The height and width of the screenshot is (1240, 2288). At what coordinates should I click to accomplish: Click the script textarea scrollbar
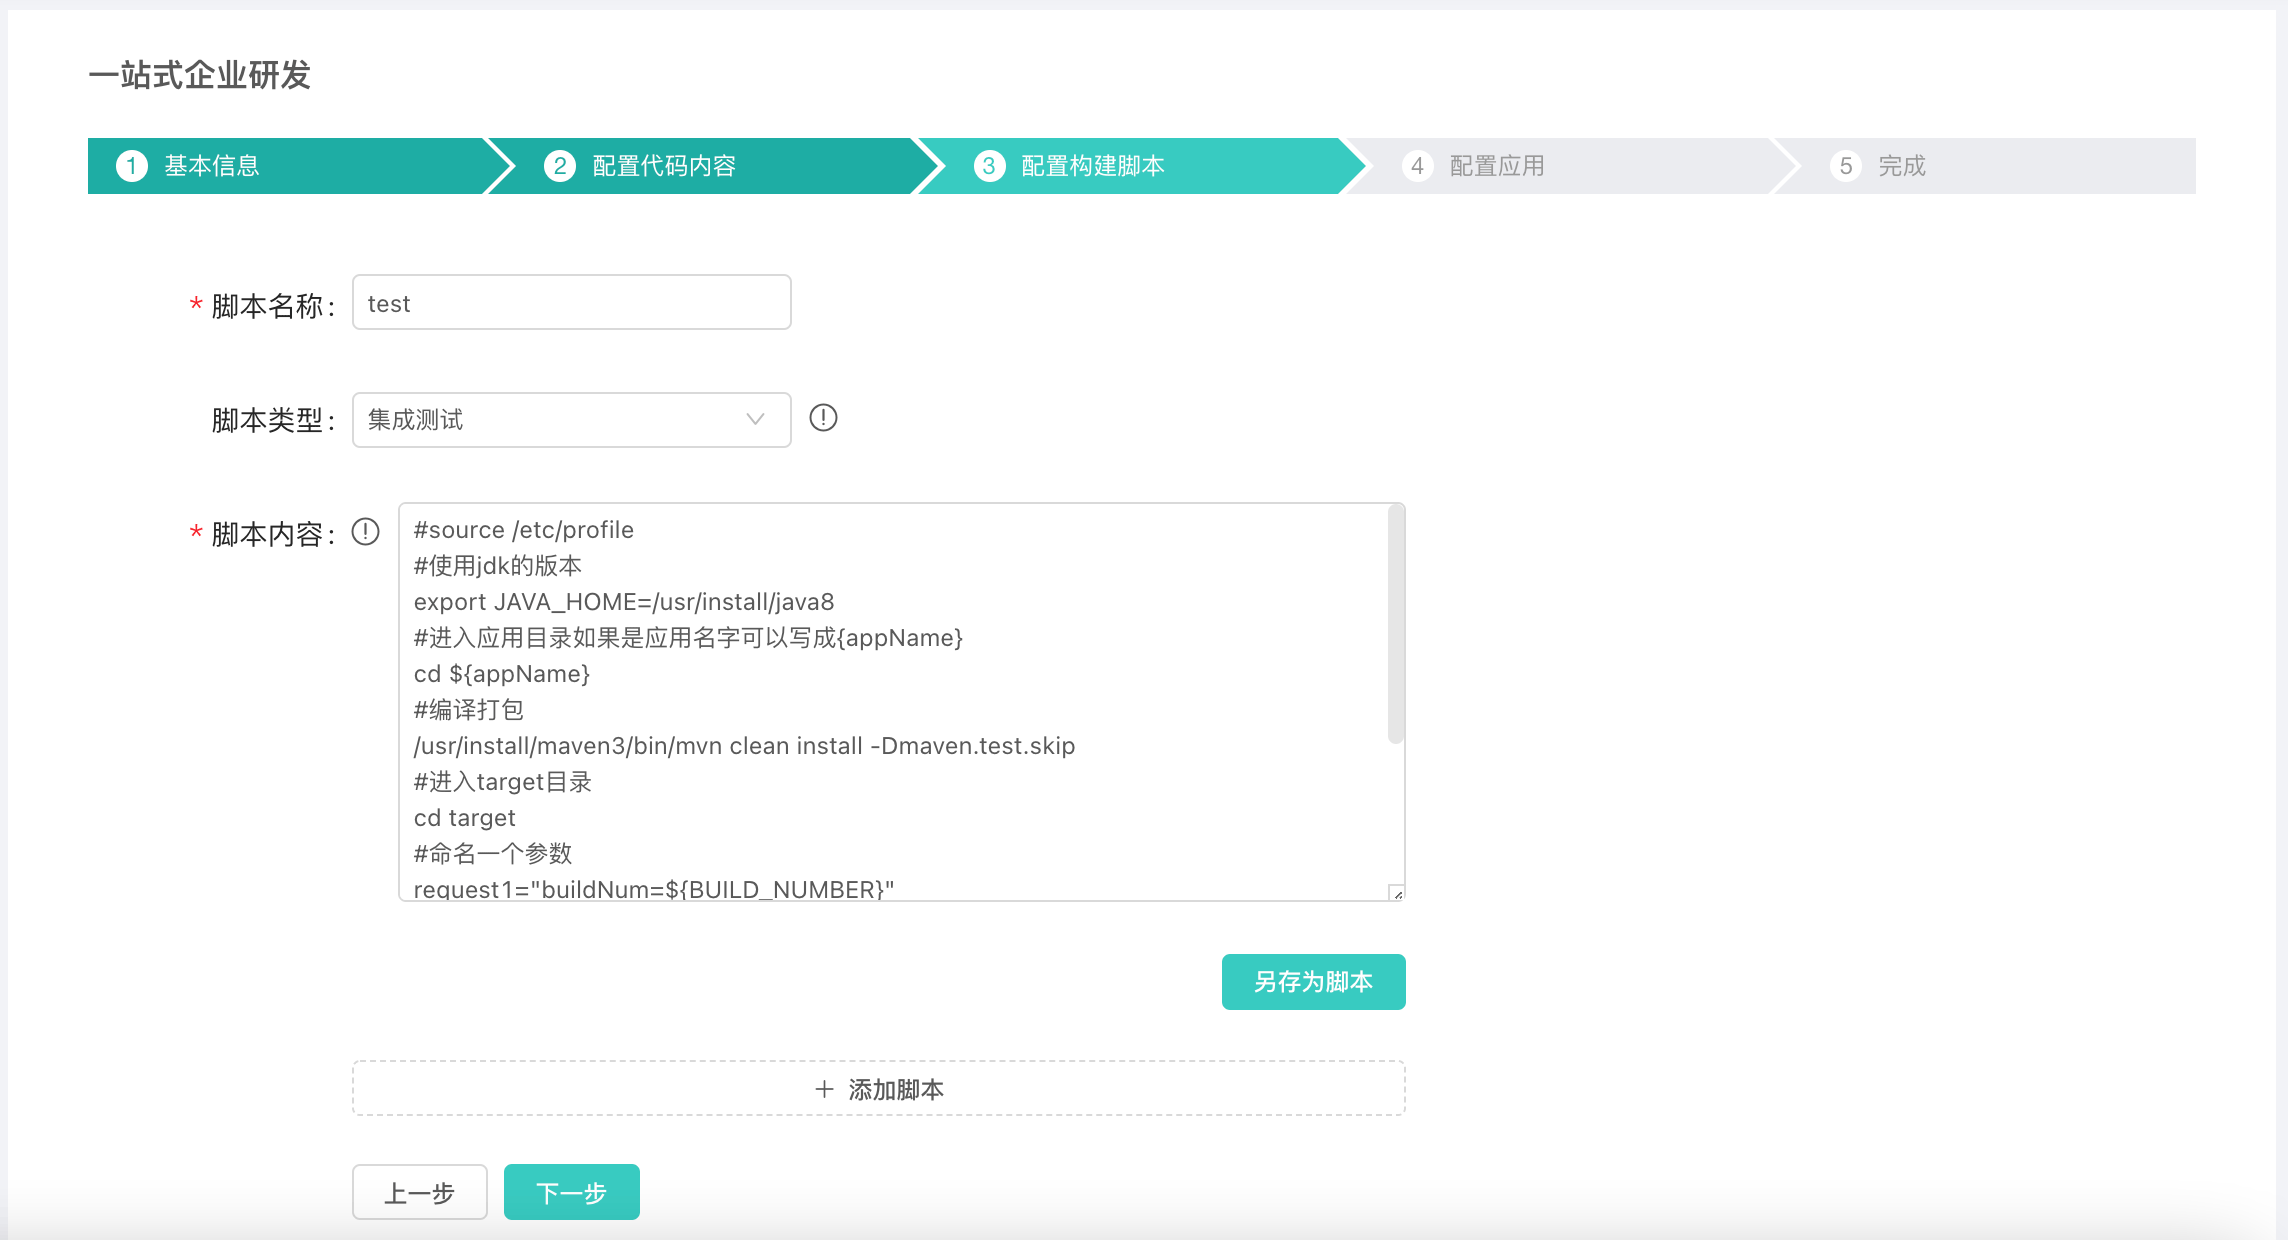coord(1396,626)
